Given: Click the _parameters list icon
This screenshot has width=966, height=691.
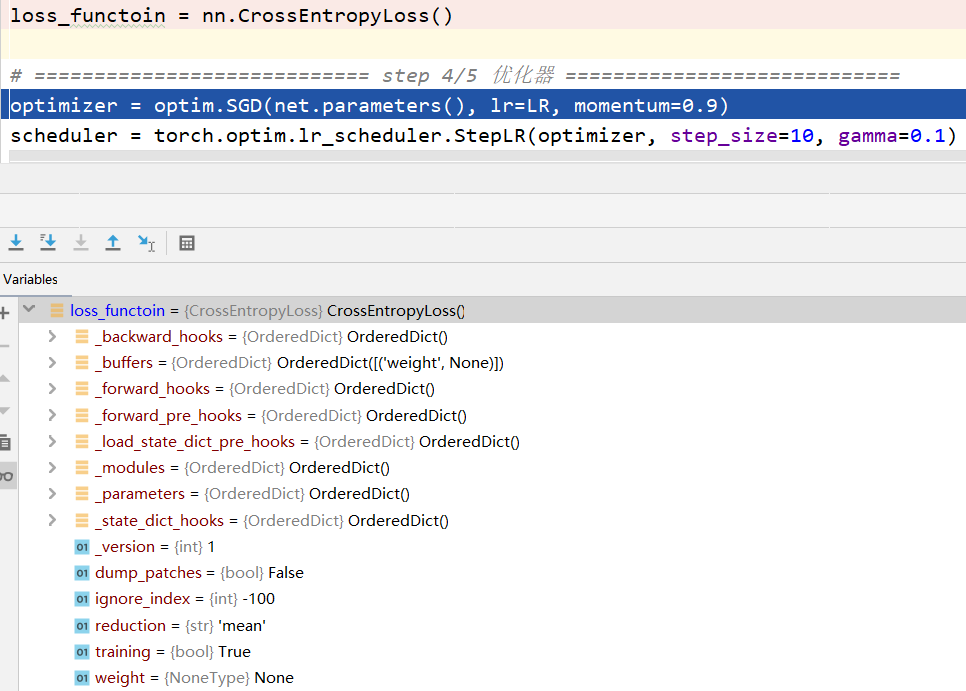Looking at the screenshot, I should pos(82,493).
